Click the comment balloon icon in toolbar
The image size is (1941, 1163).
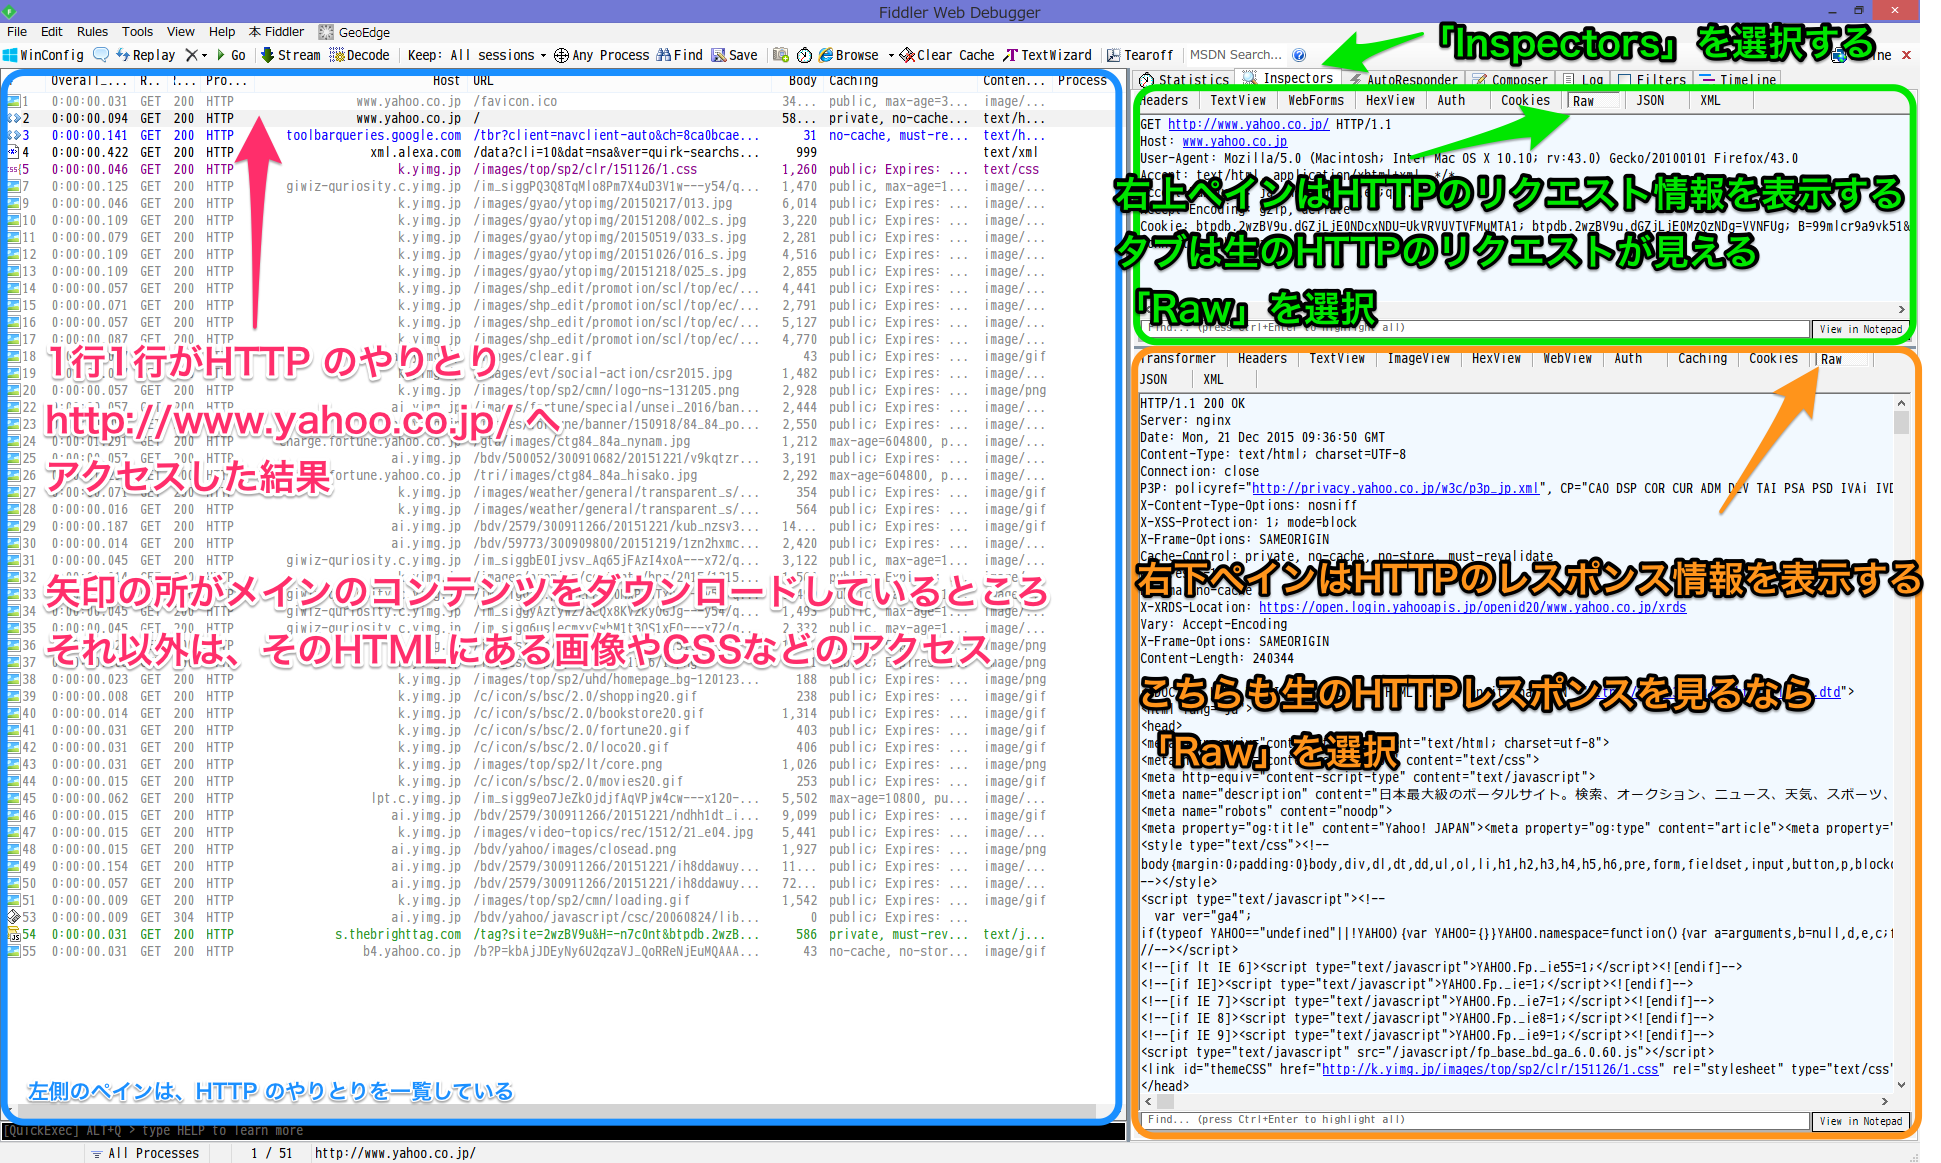101,55
